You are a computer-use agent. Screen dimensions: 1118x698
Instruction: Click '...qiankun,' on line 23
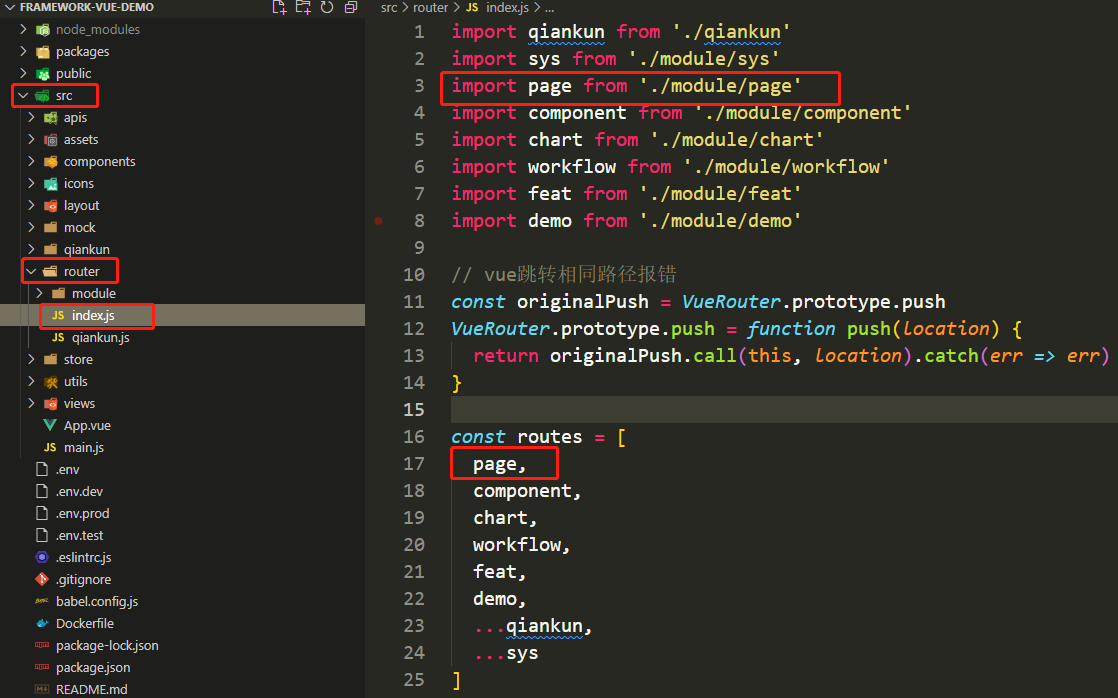click(533, 627)
